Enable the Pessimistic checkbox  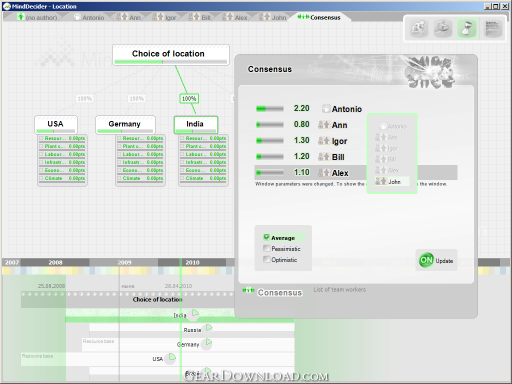pyautogui.click(x=266, y=248)
